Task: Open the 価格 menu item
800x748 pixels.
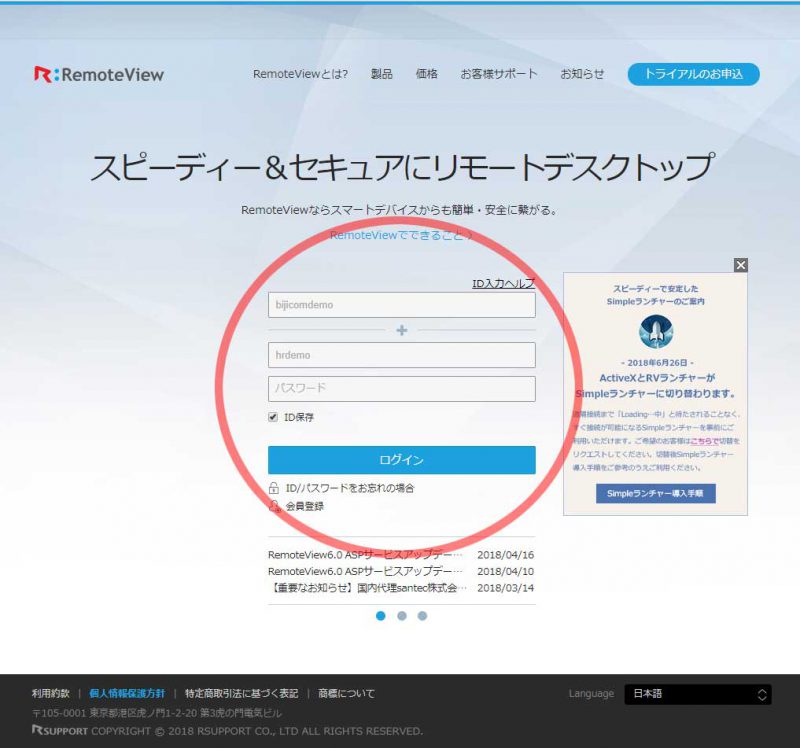Action: click(427, 74)
